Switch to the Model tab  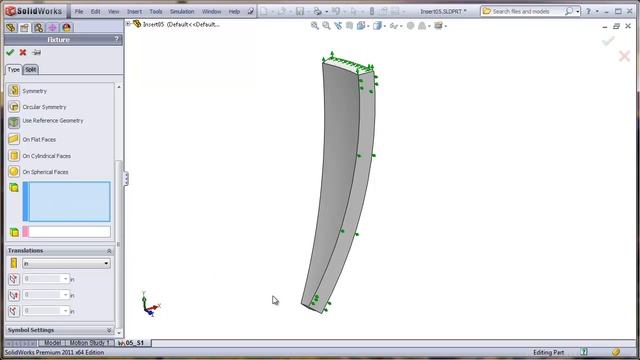point(52,343)
